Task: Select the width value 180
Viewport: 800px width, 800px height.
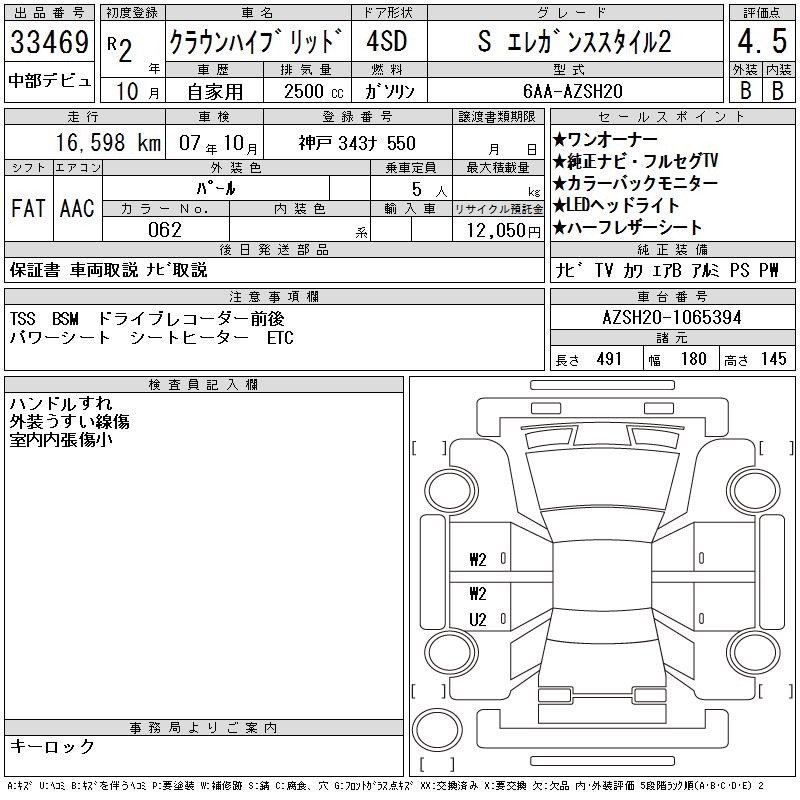Action: click(693, 359)
